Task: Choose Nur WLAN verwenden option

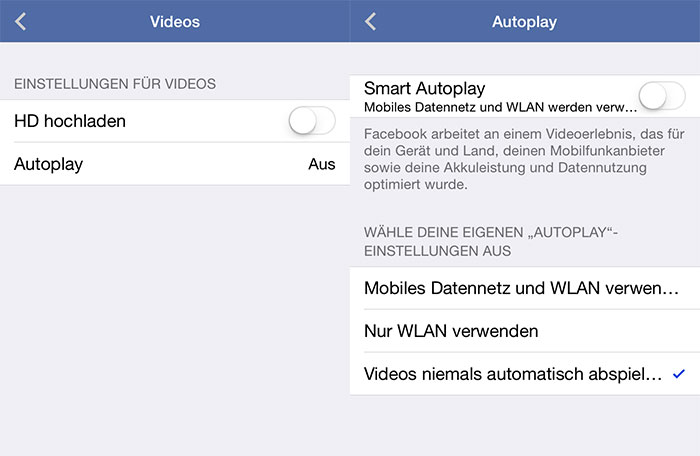Action: click(x=525, y=331)
